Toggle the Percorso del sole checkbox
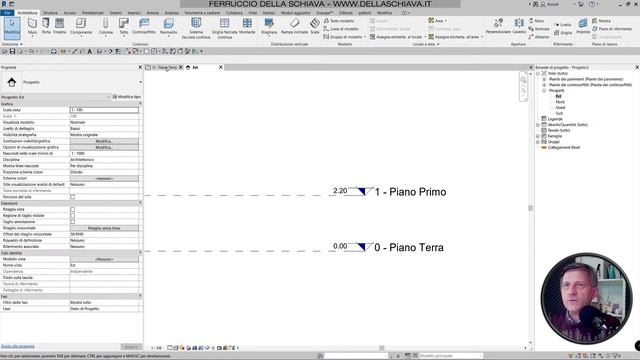The width and height of the screenshot is (640, 360). click(73, 197)
